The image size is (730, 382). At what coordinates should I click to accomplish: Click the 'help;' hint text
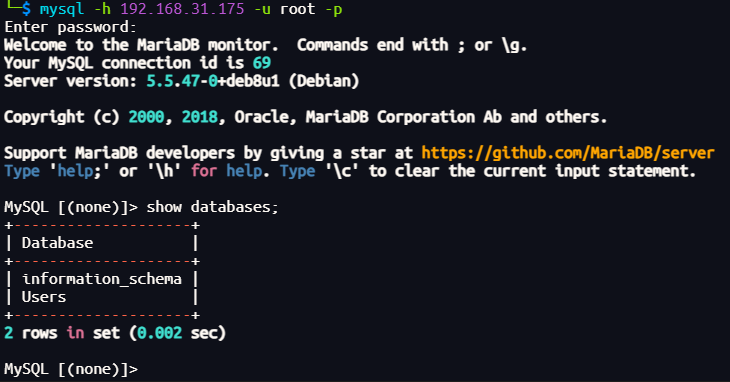point(79,171)
